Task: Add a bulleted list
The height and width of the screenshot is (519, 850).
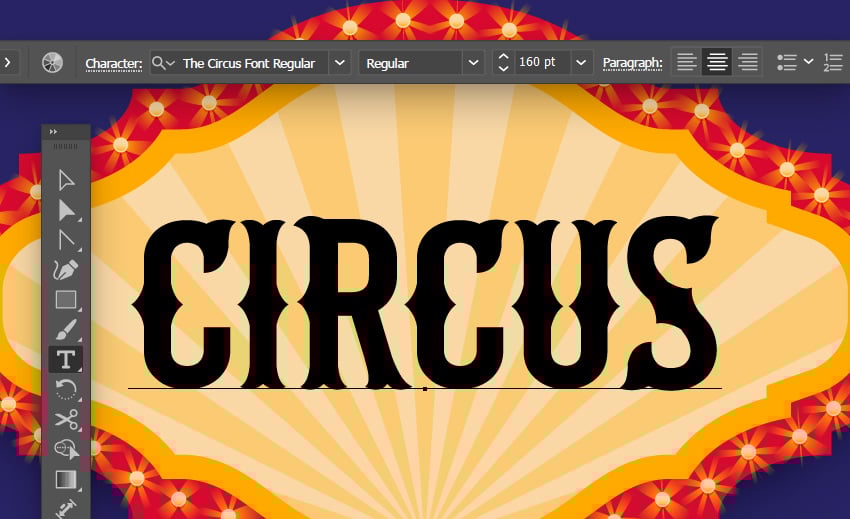Action: [x=787, y=62]
